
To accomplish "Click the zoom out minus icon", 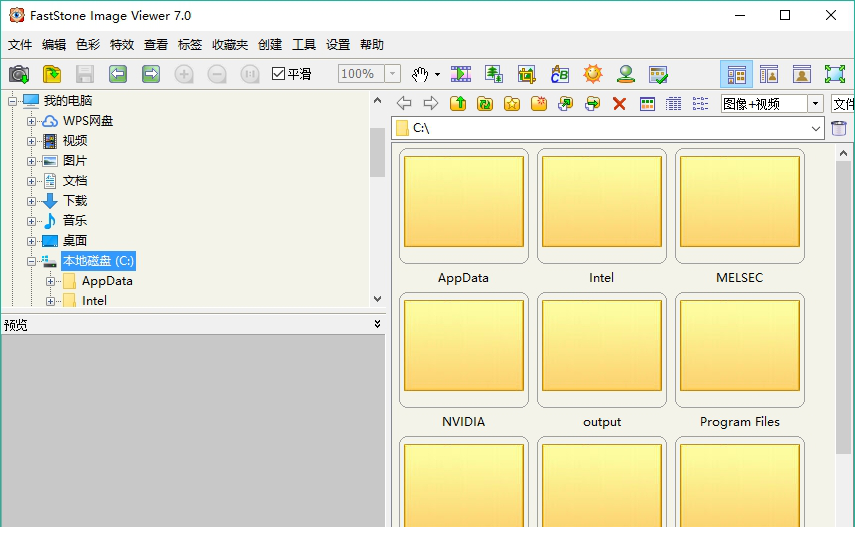I will click(217, 74).
